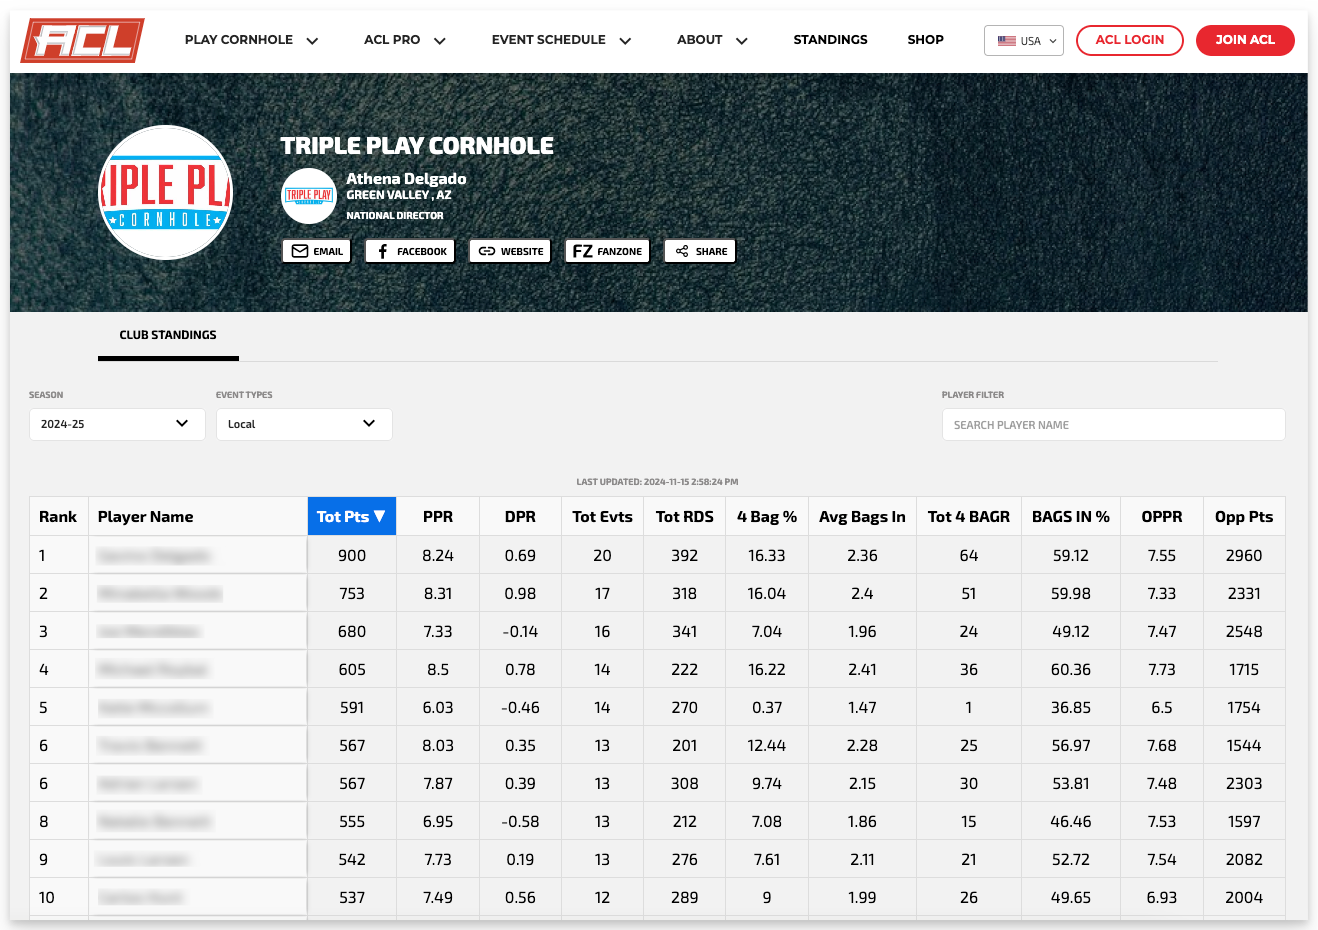Click the 59.98 Bags In % cell
The width and height of the screenshot is (1318, 930).
point(1071,594)
